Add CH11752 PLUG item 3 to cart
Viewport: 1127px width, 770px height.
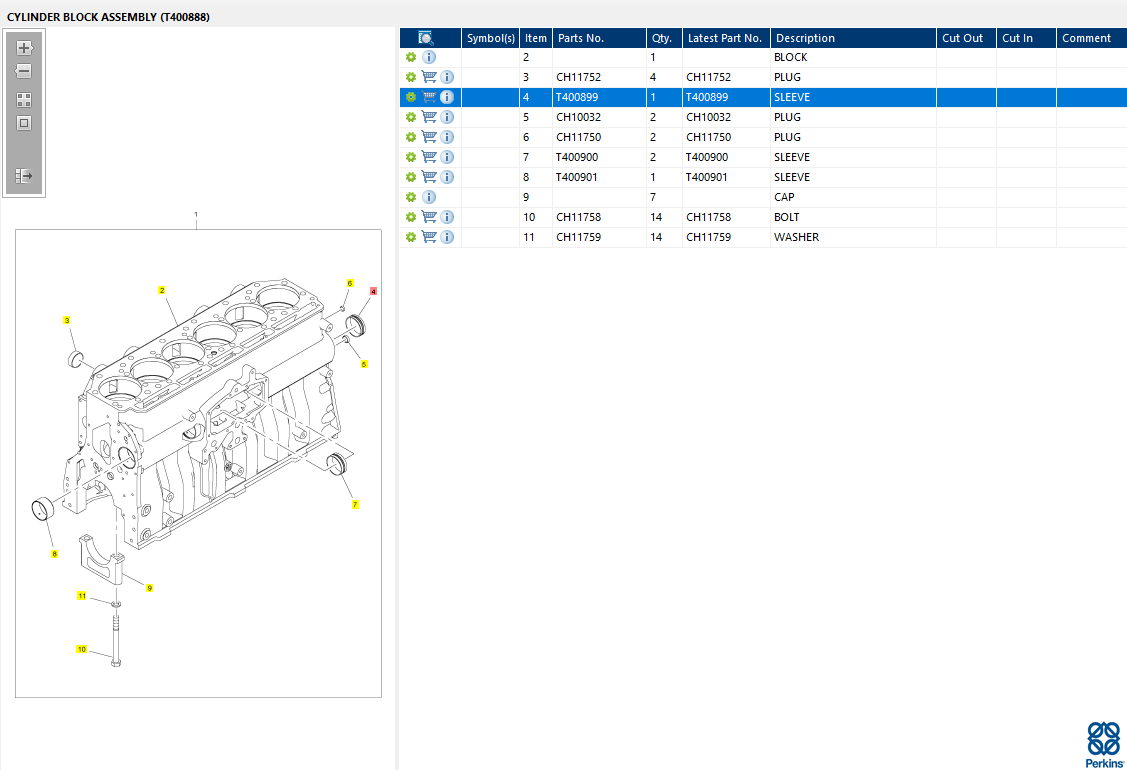point(429,77)
